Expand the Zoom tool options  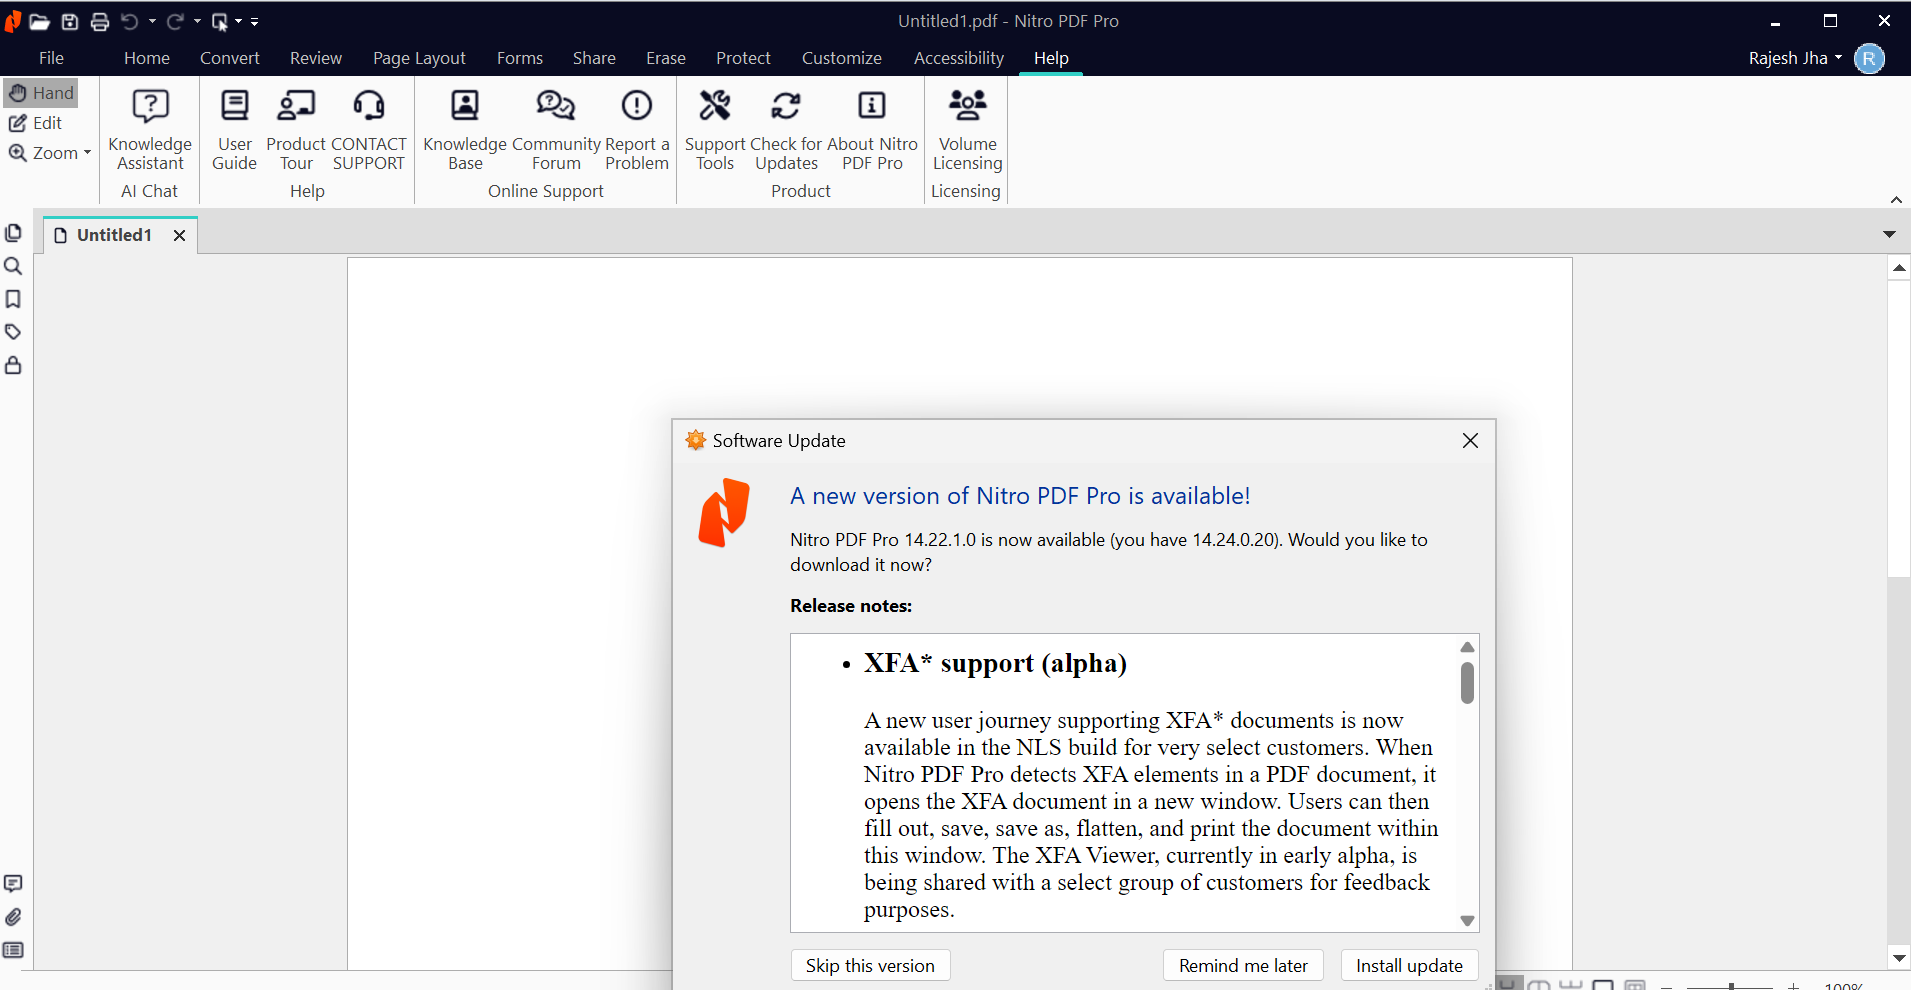(x=85, y=153)
